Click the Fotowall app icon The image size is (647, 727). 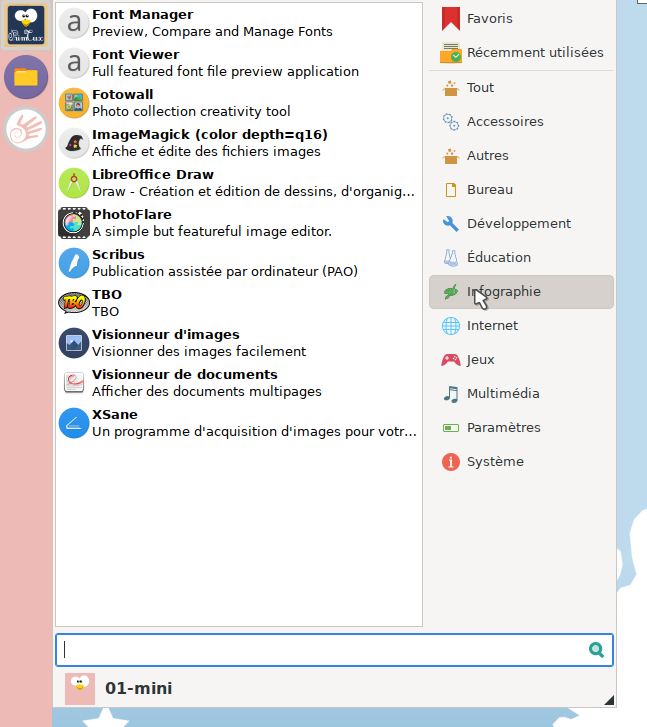coord(74,103)
